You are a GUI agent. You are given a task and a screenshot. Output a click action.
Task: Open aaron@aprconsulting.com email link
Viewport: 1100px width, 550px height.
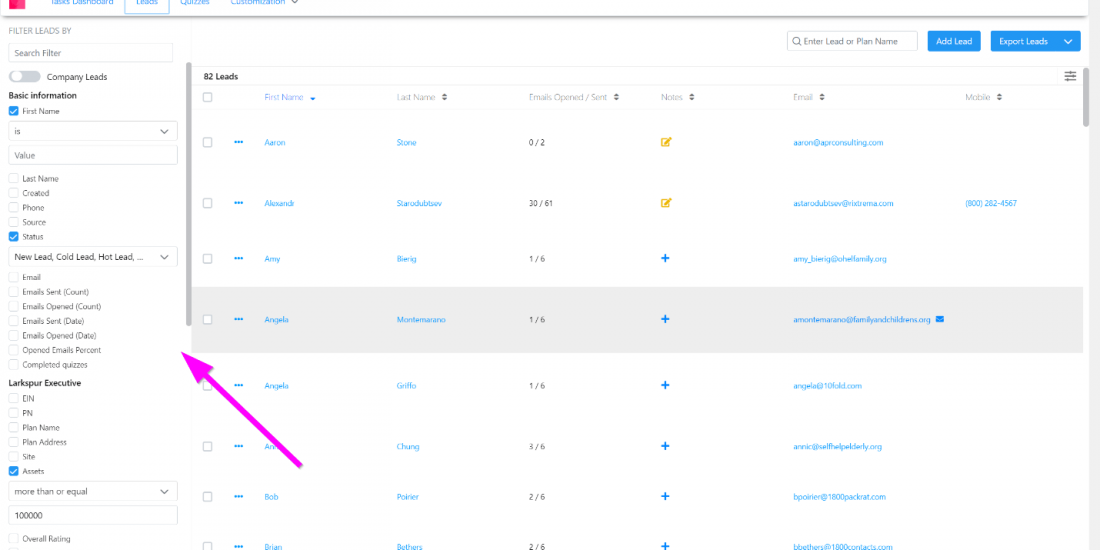point(838,143)
